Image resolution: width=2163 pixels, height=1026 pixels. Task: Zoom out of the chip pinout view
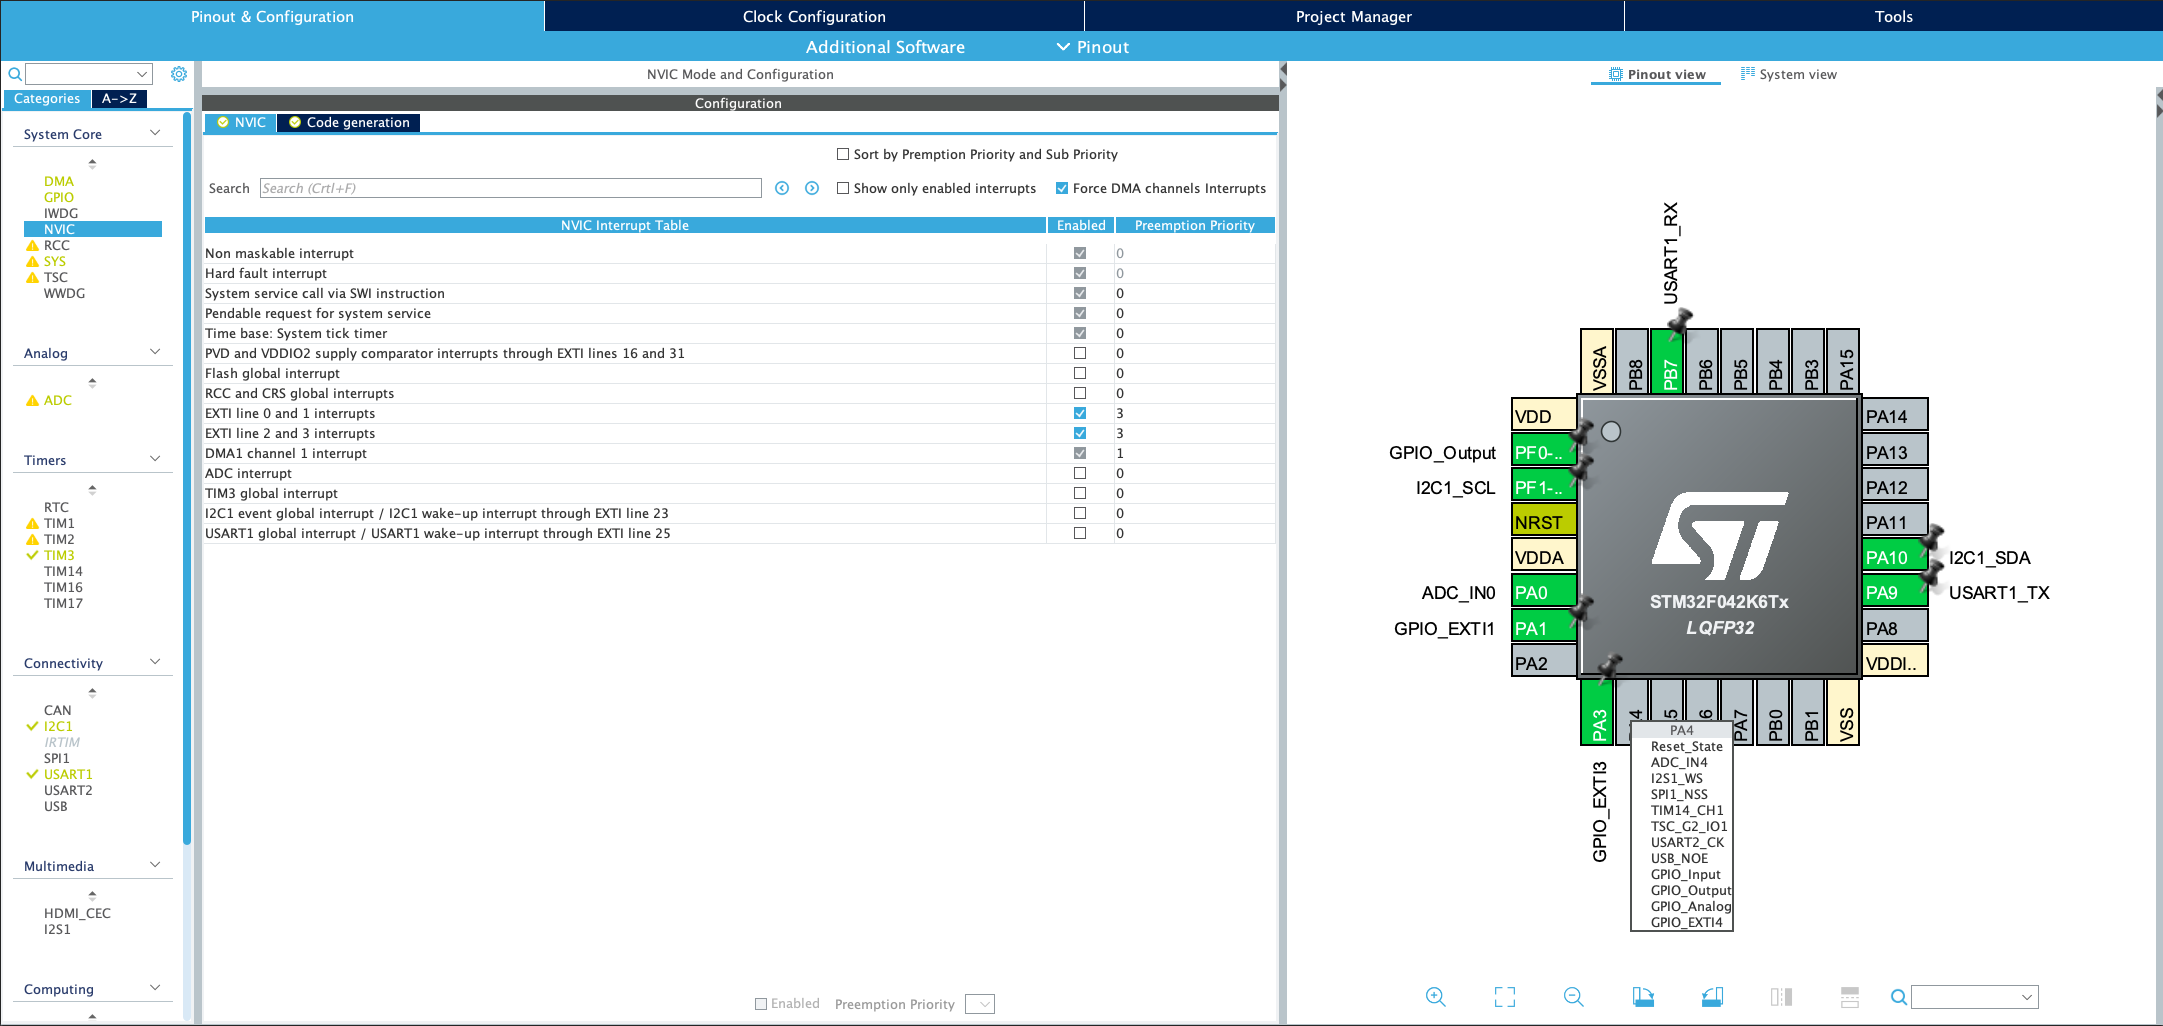tap(1573, 996)
